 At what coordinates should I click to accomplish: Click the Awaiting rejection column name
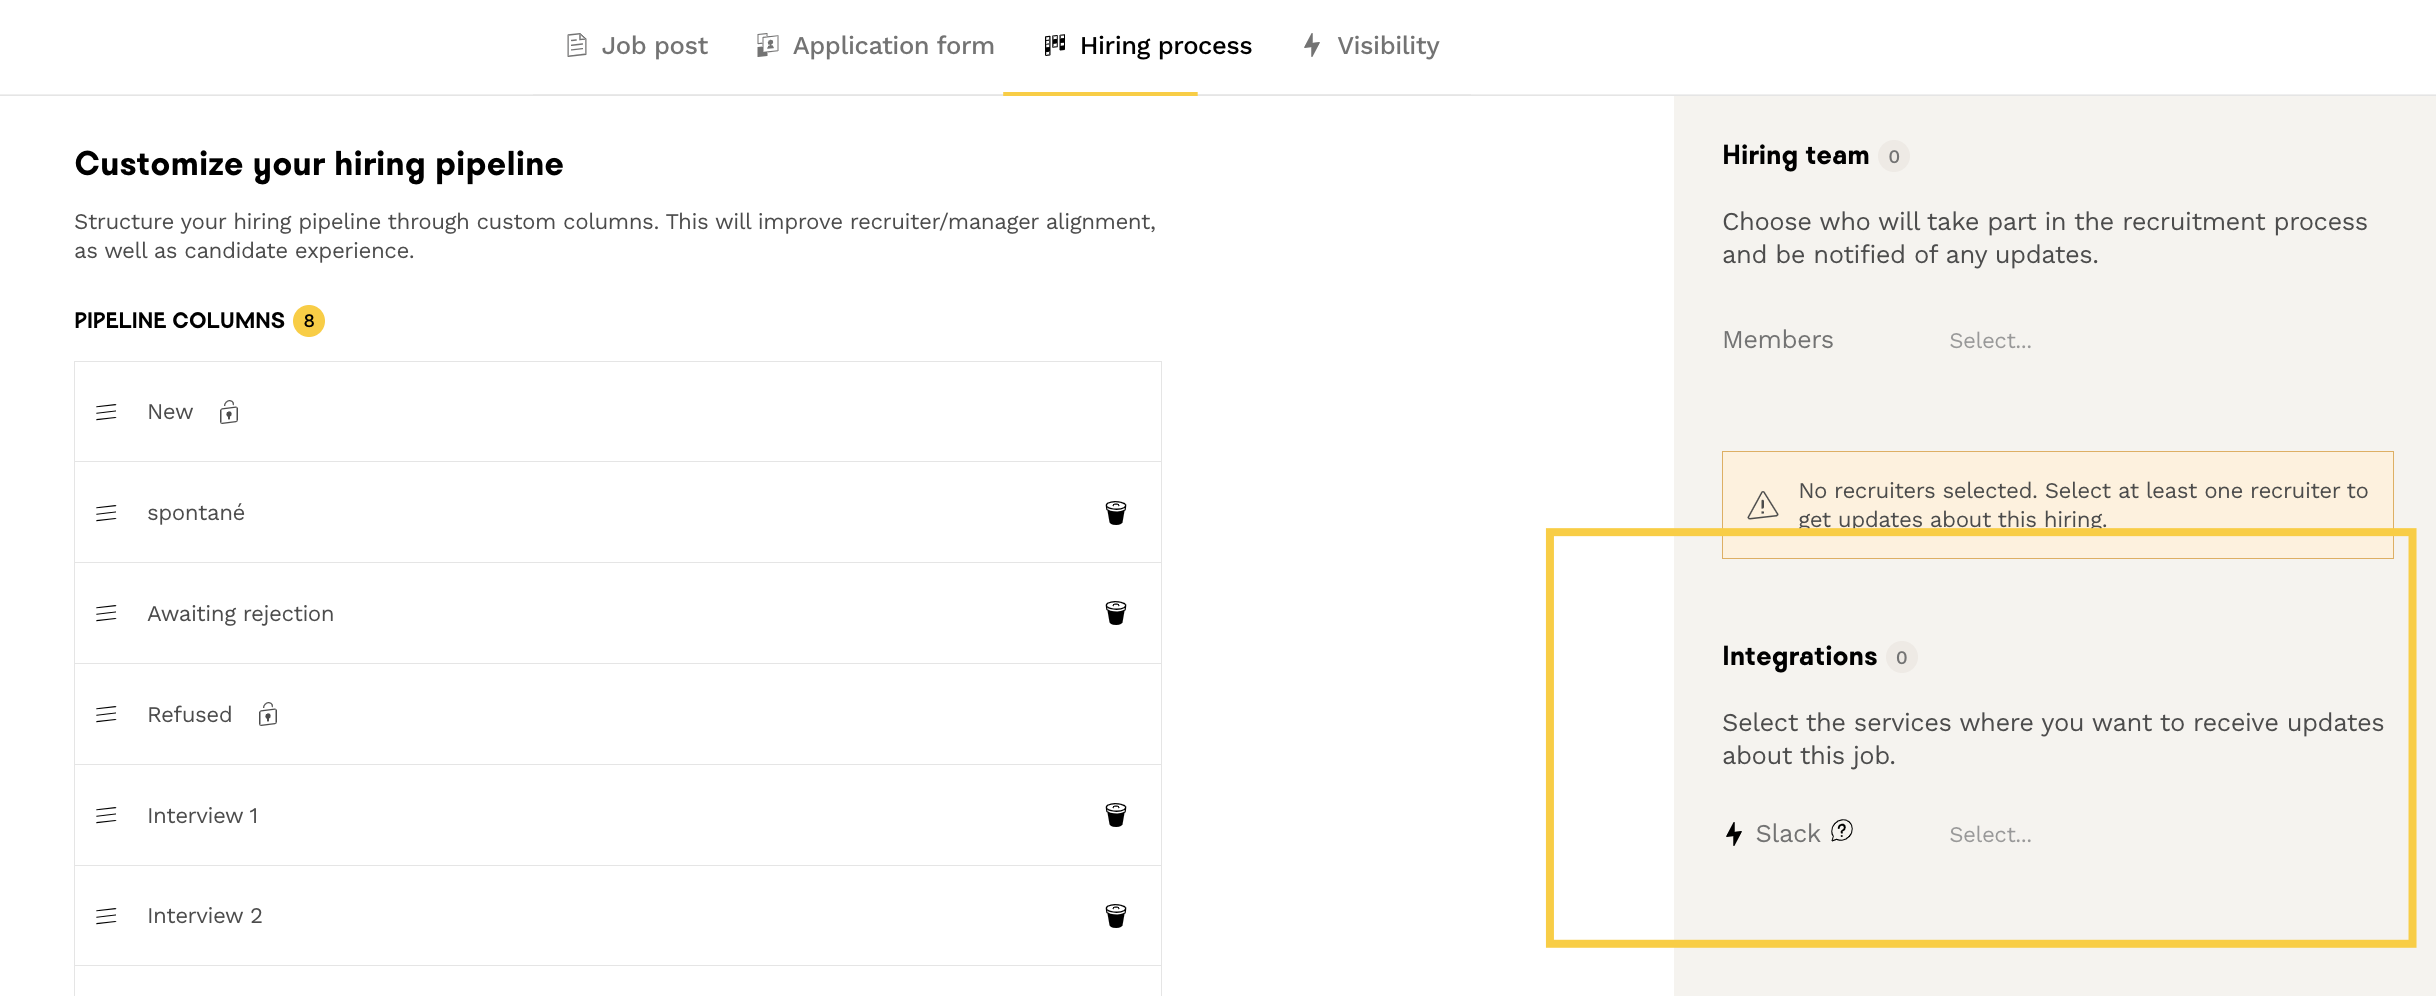tap(240, 614)
